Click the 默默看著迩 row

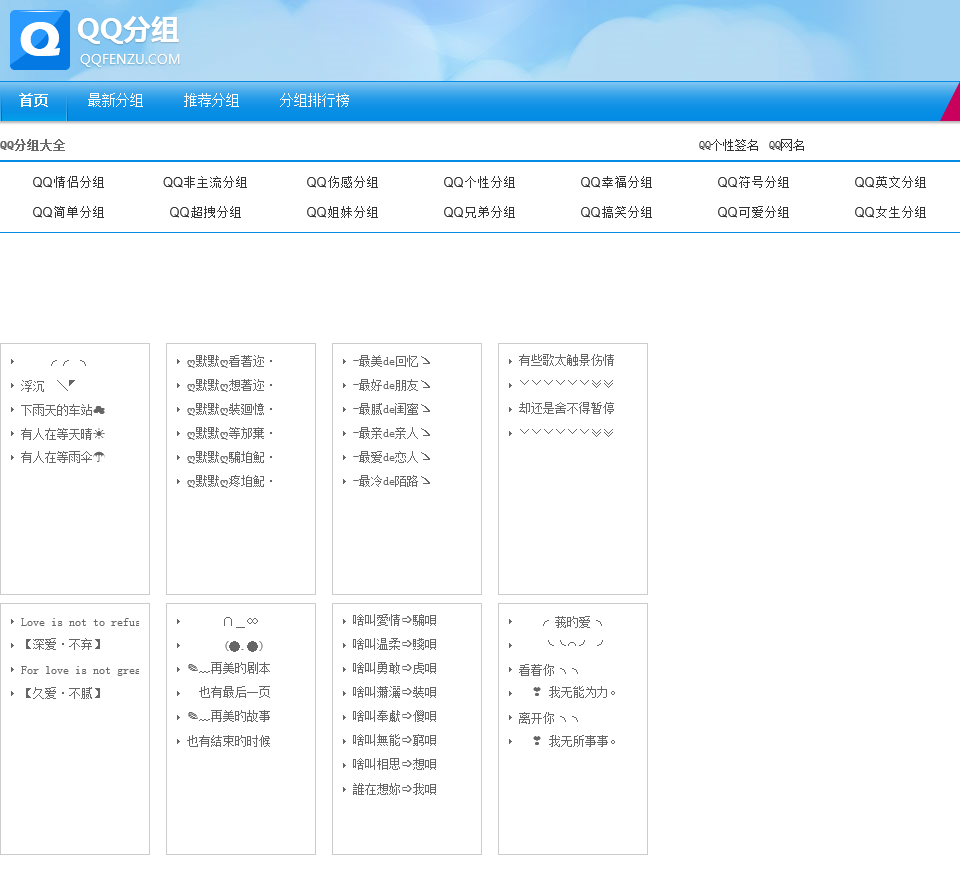230,361
